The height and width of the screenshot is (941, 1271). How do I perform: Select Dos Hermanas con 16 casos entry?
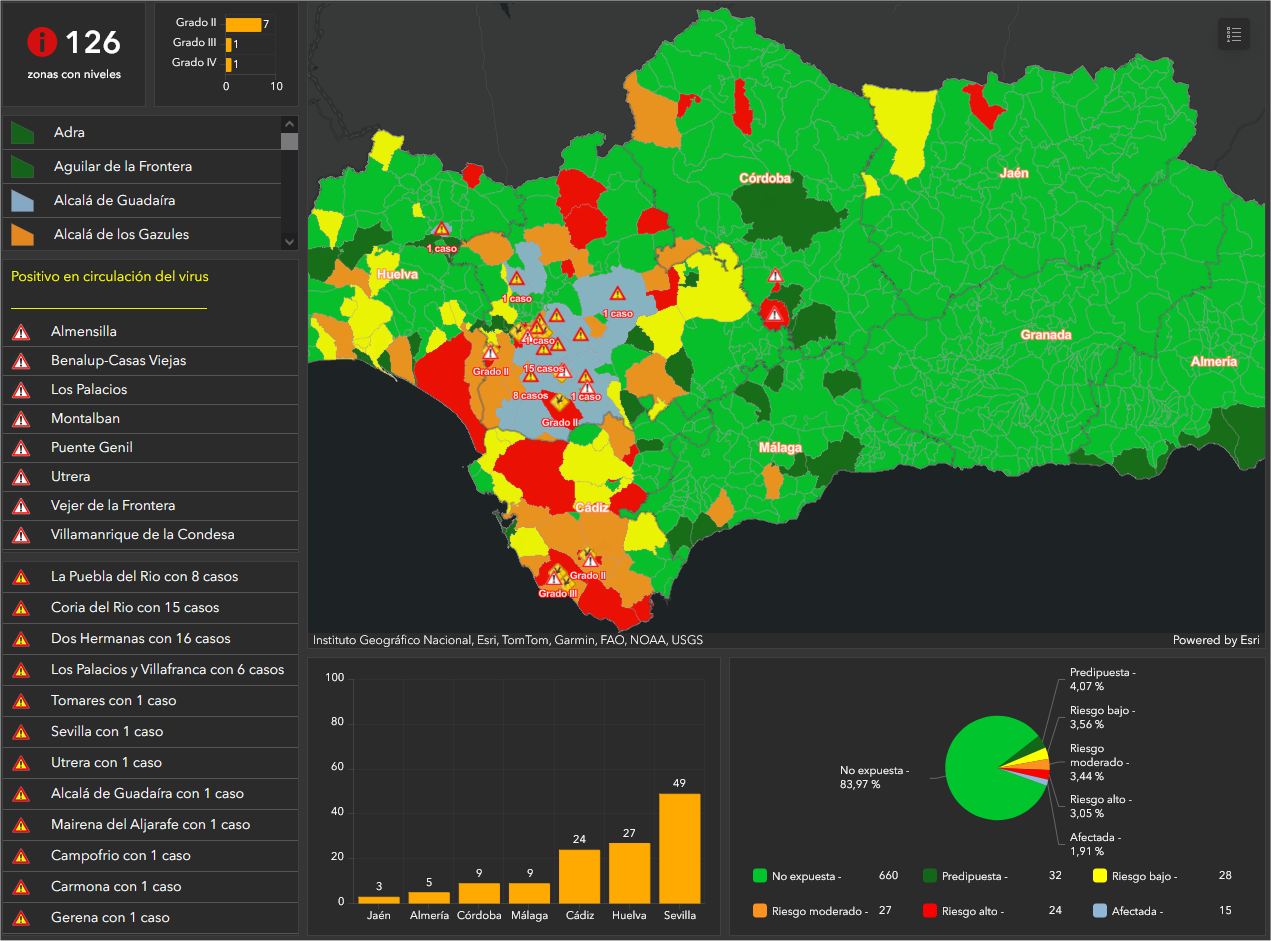151,639
